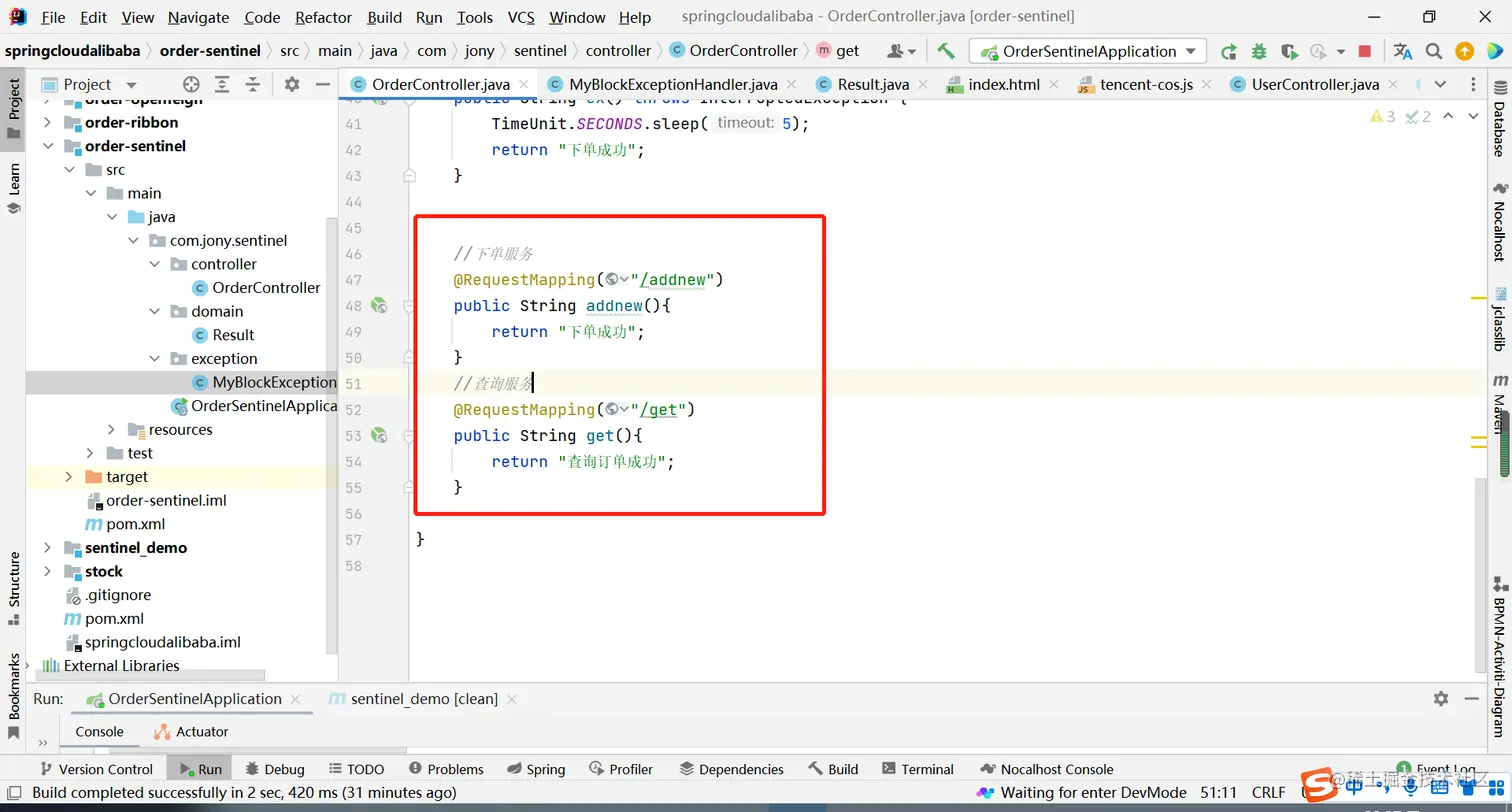
Task: Open the Bookmarks tool window
Action: [14, 696]
